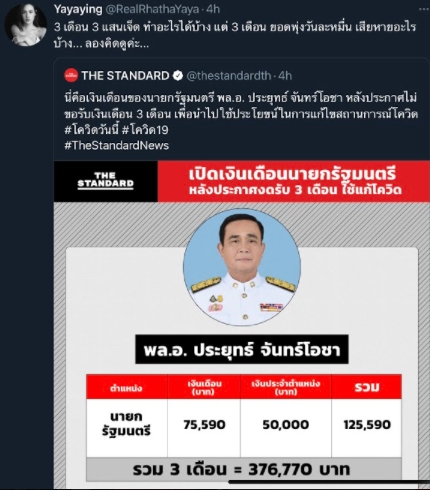Tap THE STANDARD round red avatar

(71, 76)
